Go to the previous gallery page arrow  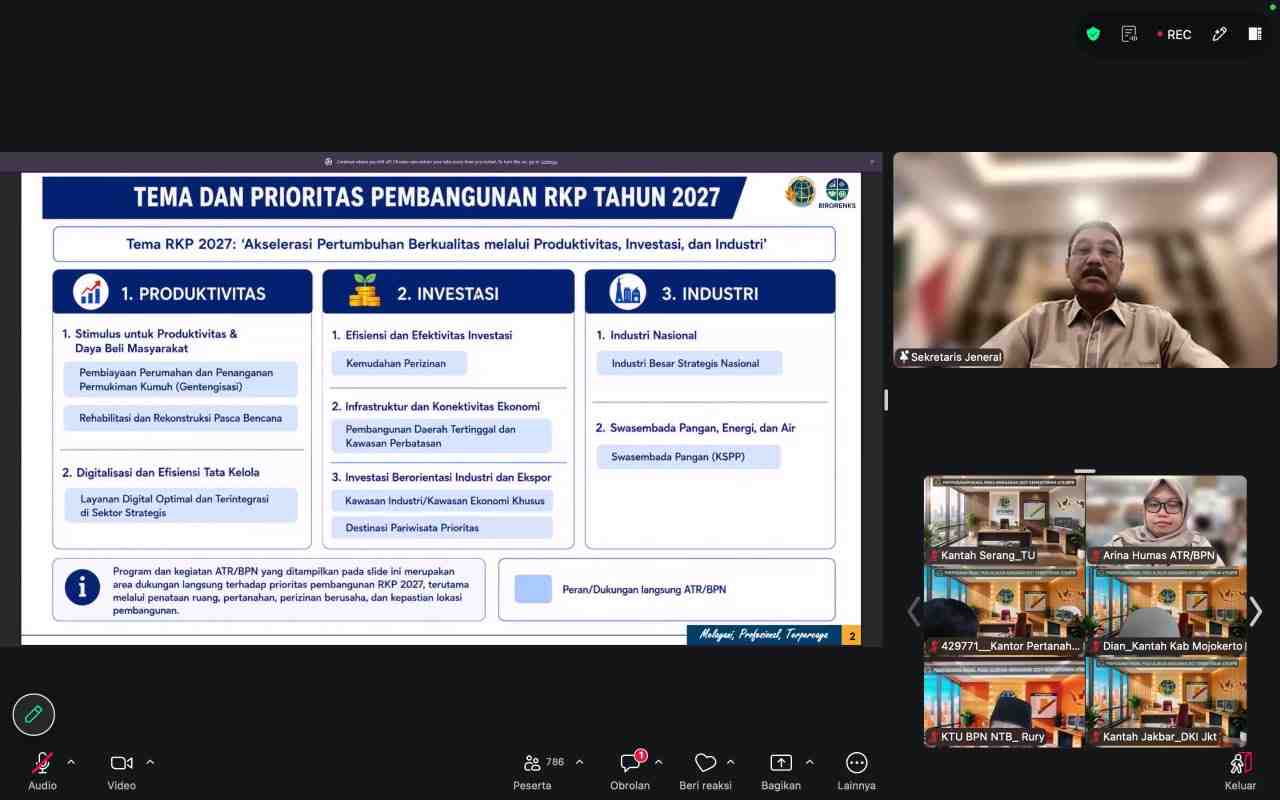pos(913,611)
